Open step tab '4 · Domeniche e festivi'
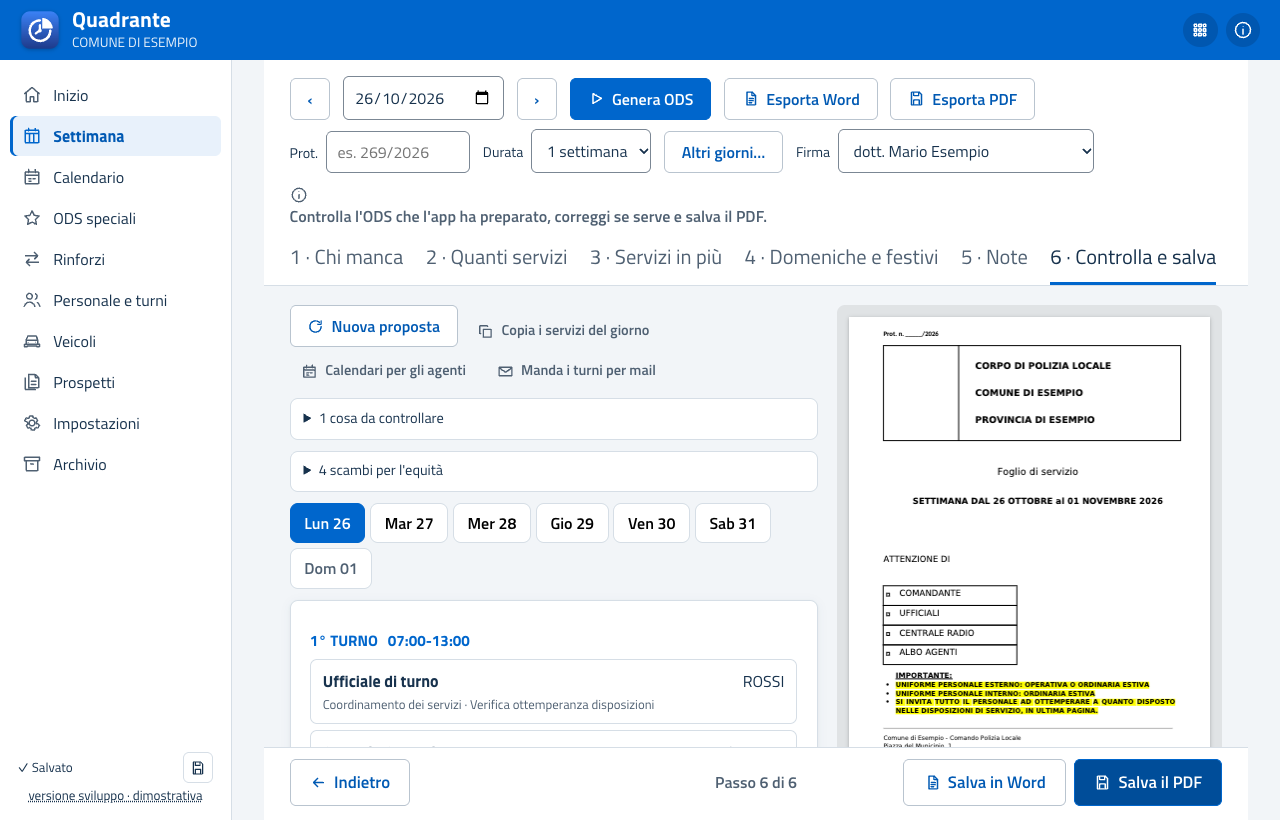 (841, 257)
